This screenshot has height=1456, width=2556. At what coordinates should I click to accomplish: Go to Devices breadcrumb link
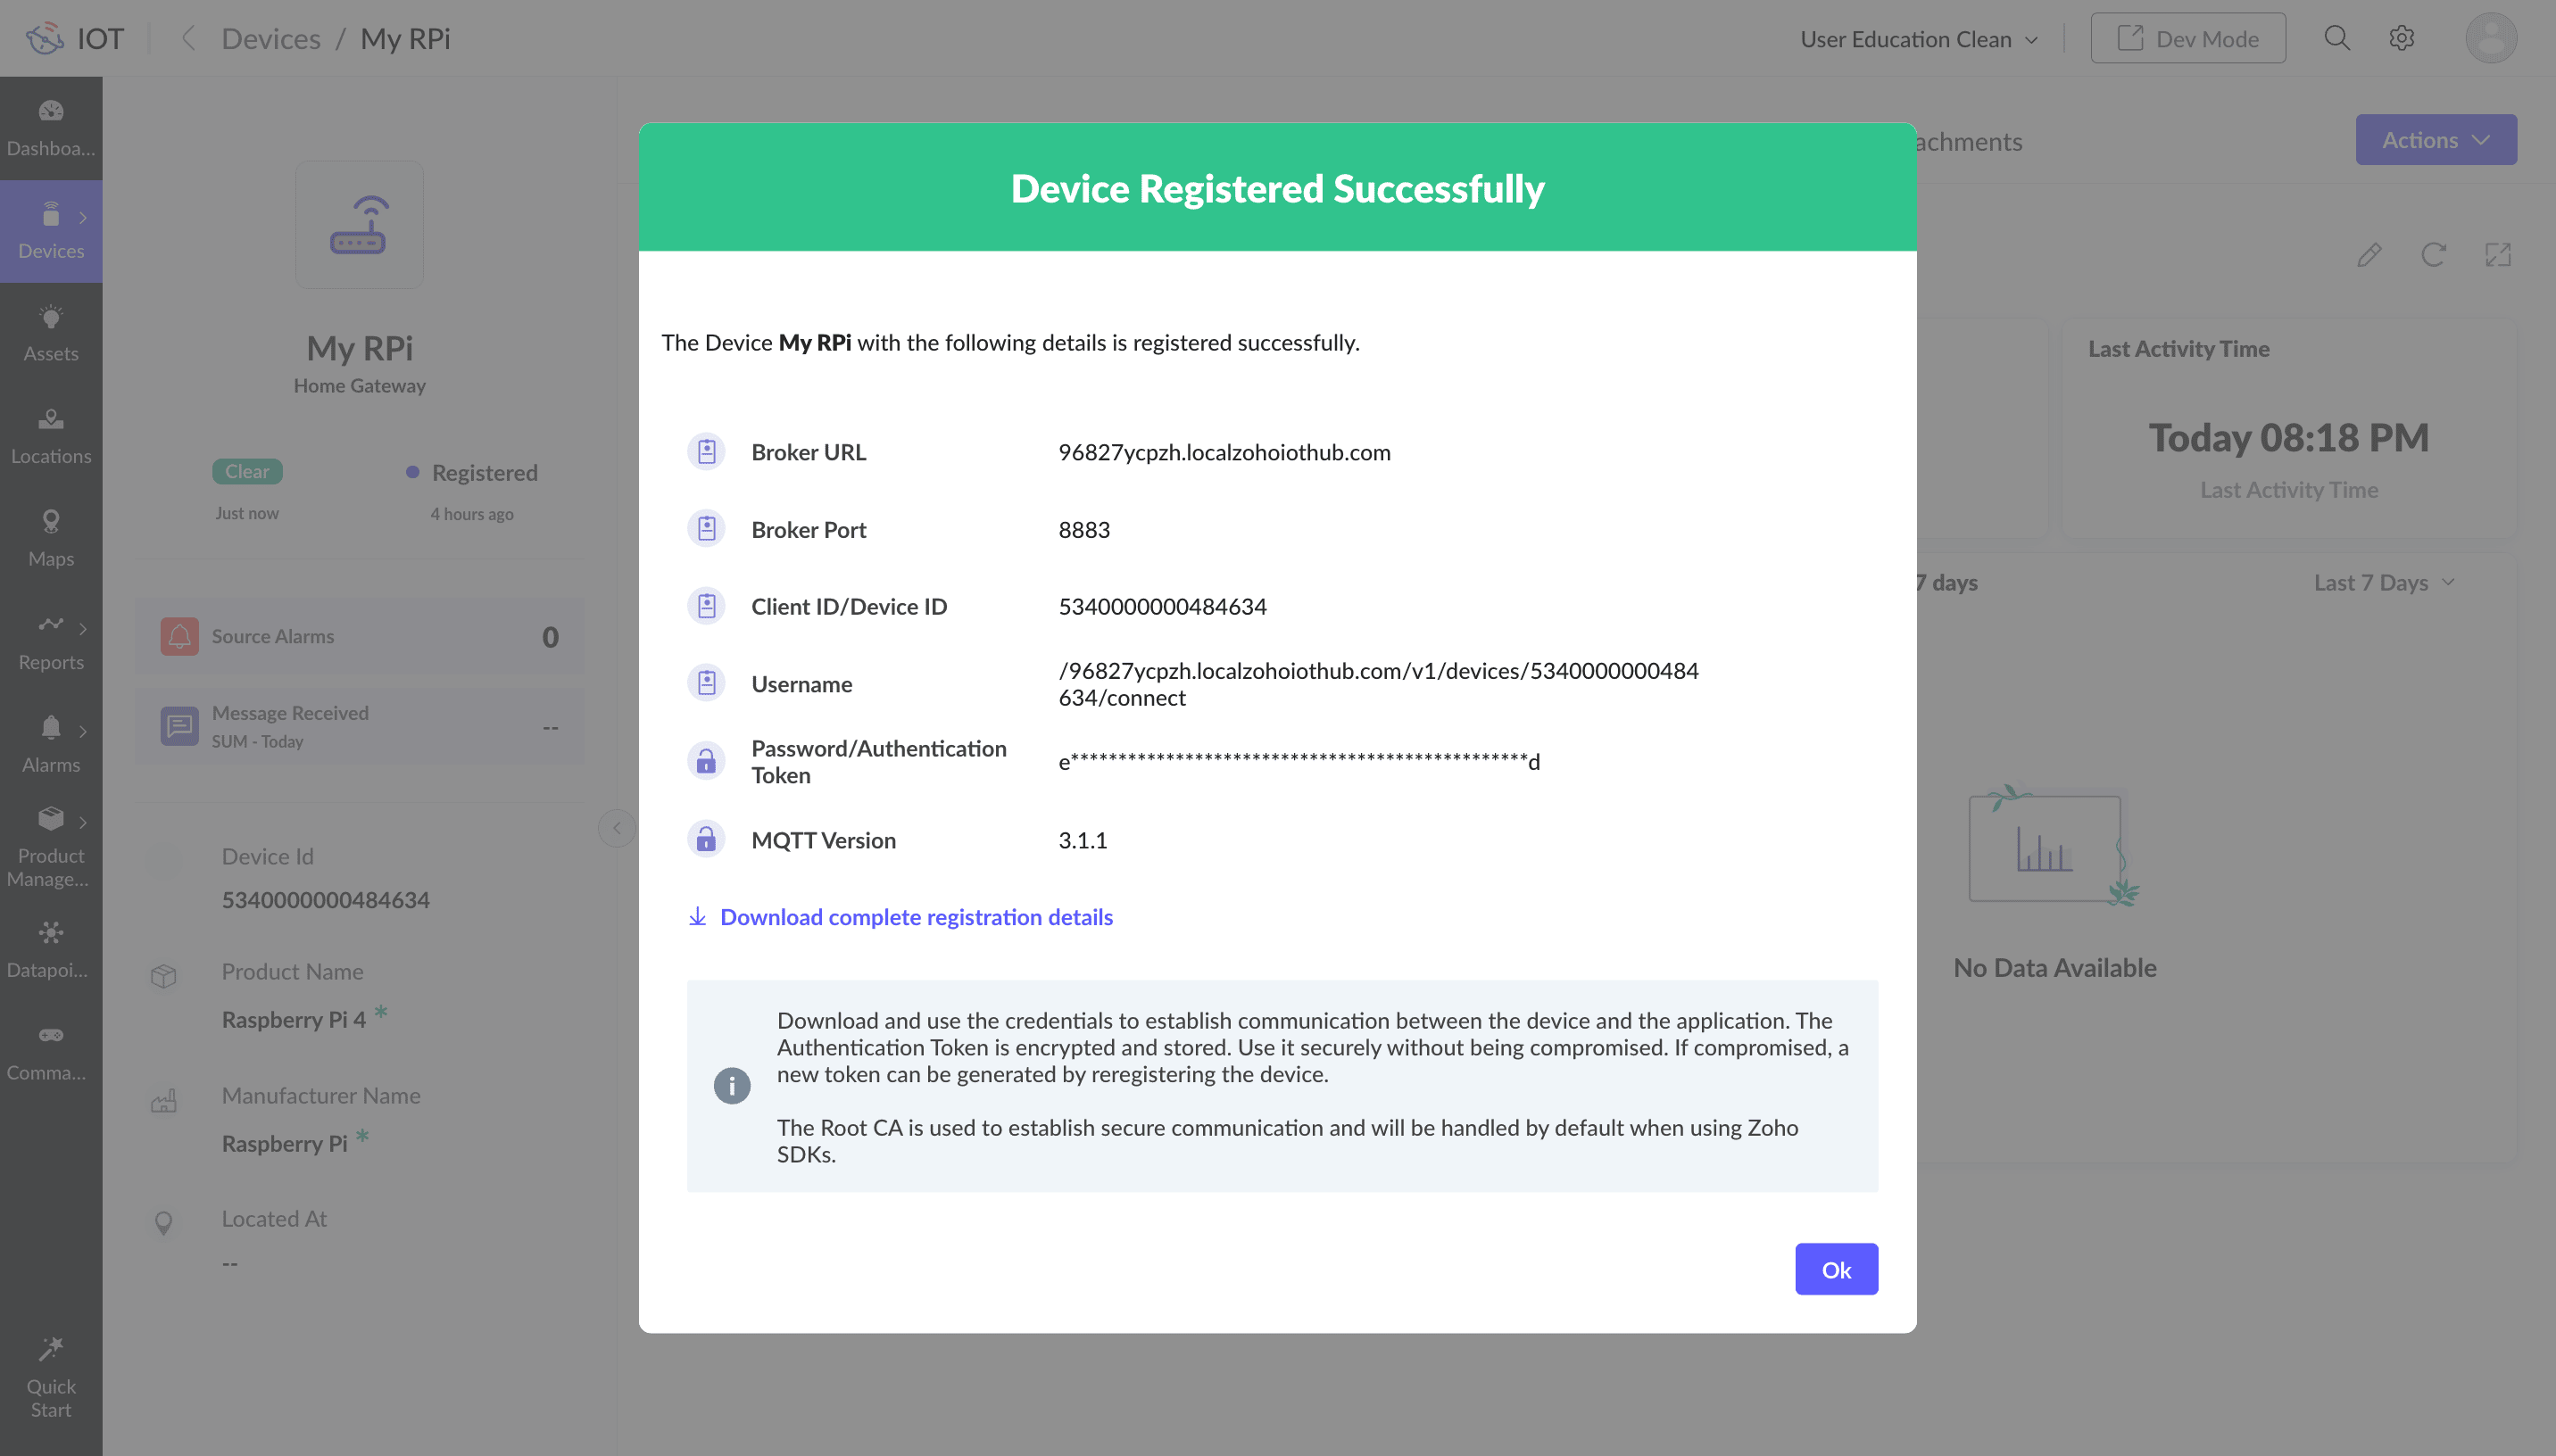(x=270, y=39)
